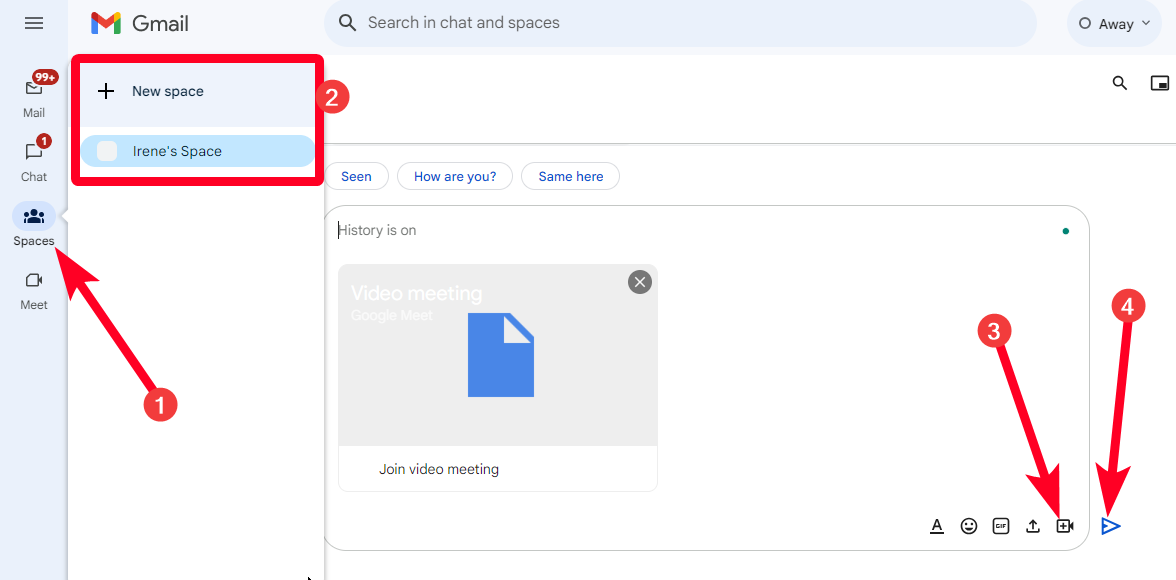Open Mail from the sidebar

[x=34, y=96]
